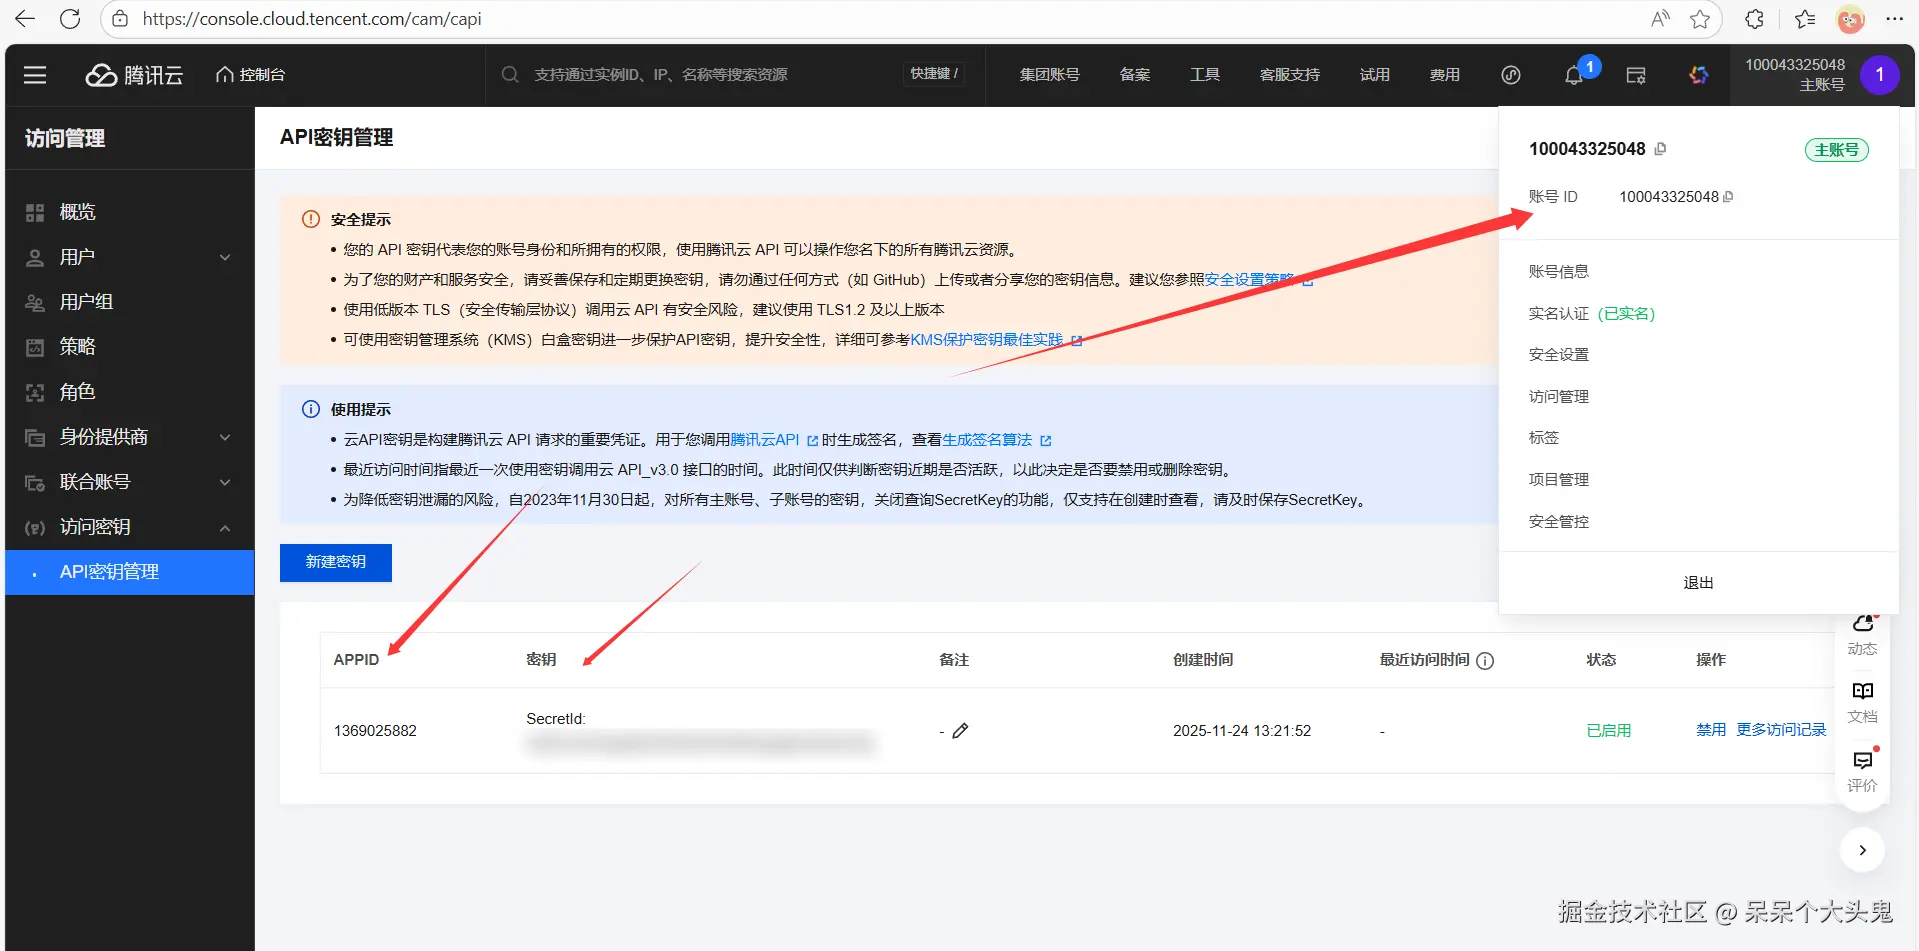Open notifications via the bell icon
Screen dimensions: 1919x951
(x=1574, y=75)
